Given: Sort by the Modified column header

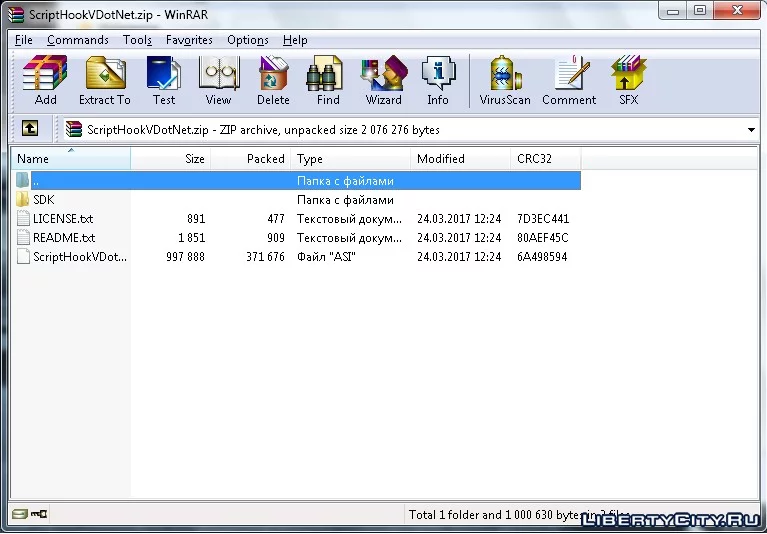Looking at the screenshot, I should [461, 158].
